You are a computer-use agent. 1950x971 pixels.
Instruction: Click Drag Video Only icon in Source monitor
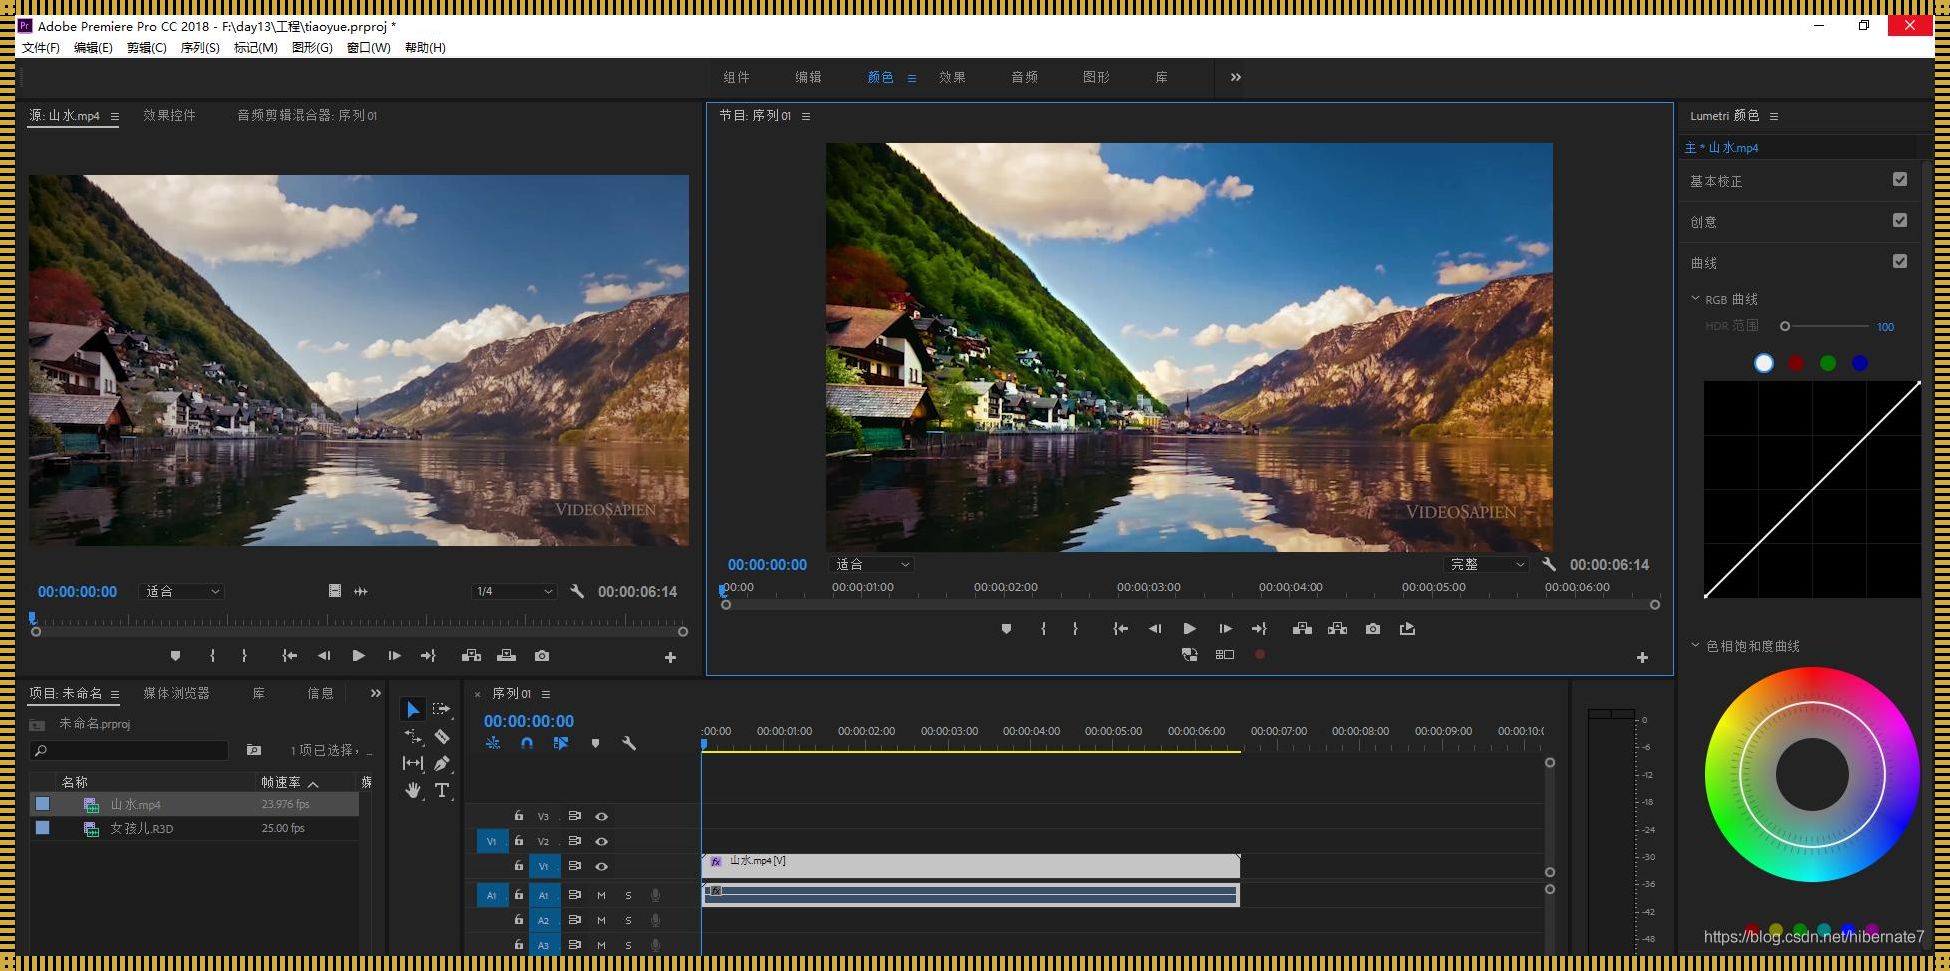point(335,591)
